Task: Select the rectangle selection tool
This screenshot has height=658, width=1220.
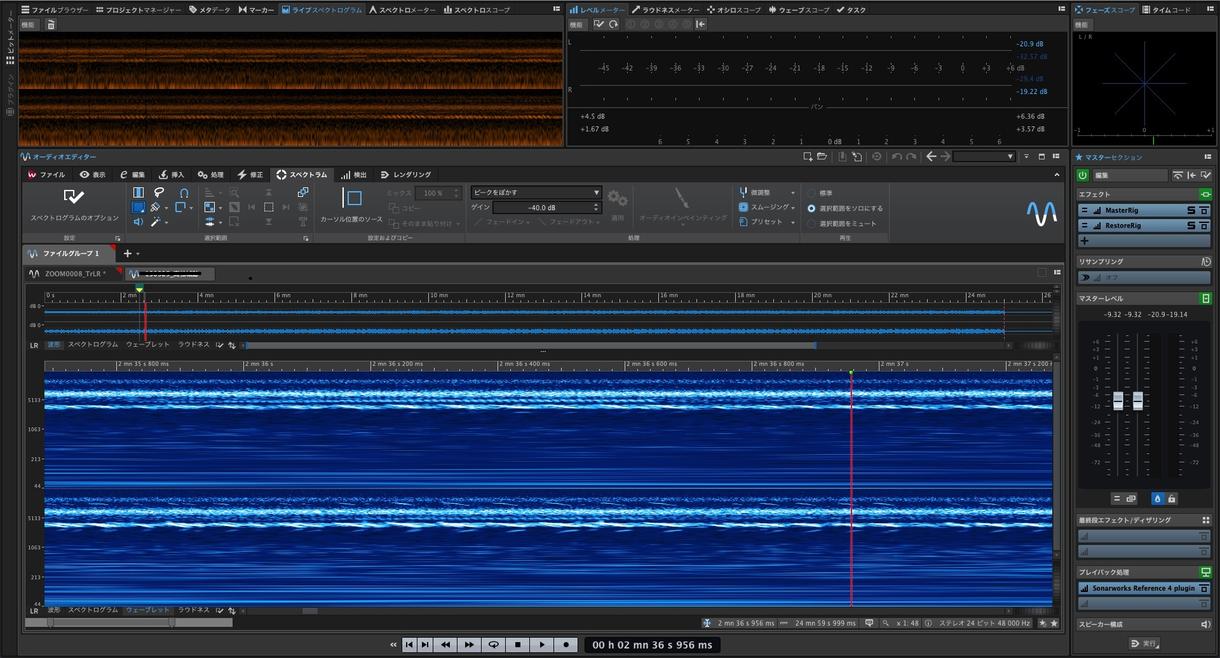Action: tap(138, 207)
